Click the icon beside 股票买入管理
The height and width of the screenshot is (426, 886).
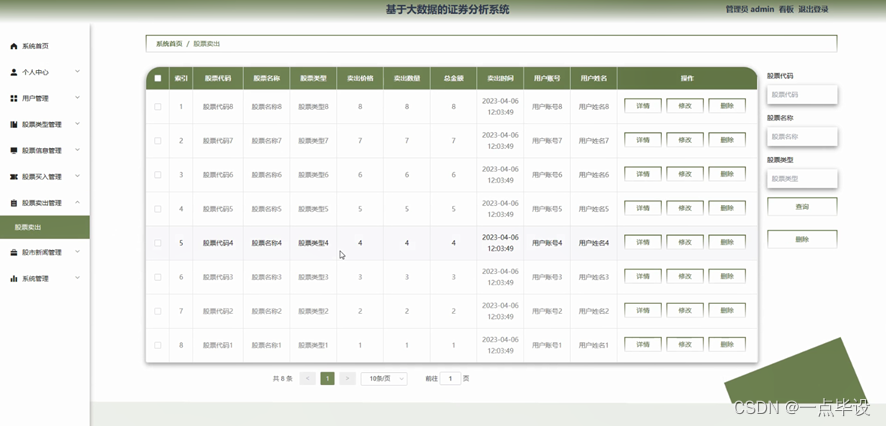(x=14, y=177)
